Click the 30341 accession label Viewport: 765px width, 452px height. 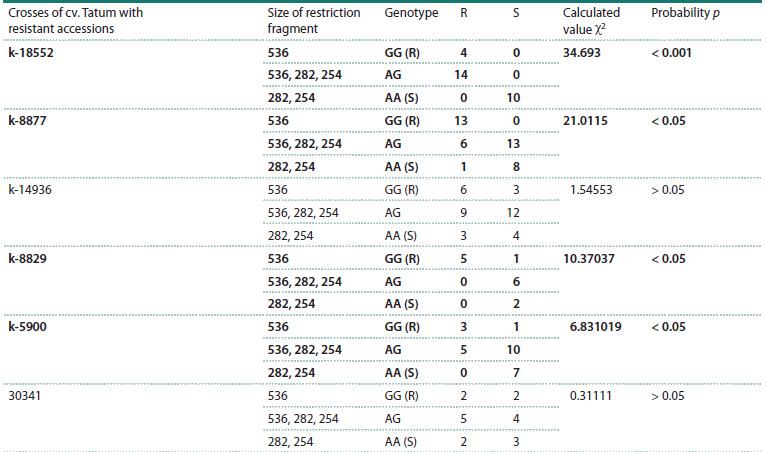[x=24, y=396]
